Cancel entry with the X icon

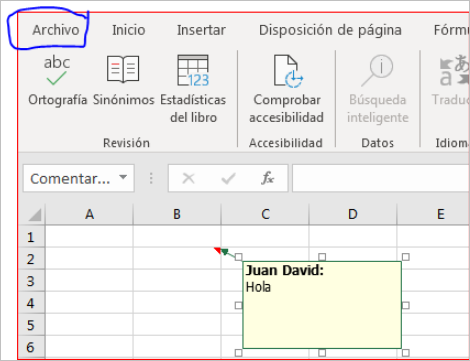[x=188, y=178]
